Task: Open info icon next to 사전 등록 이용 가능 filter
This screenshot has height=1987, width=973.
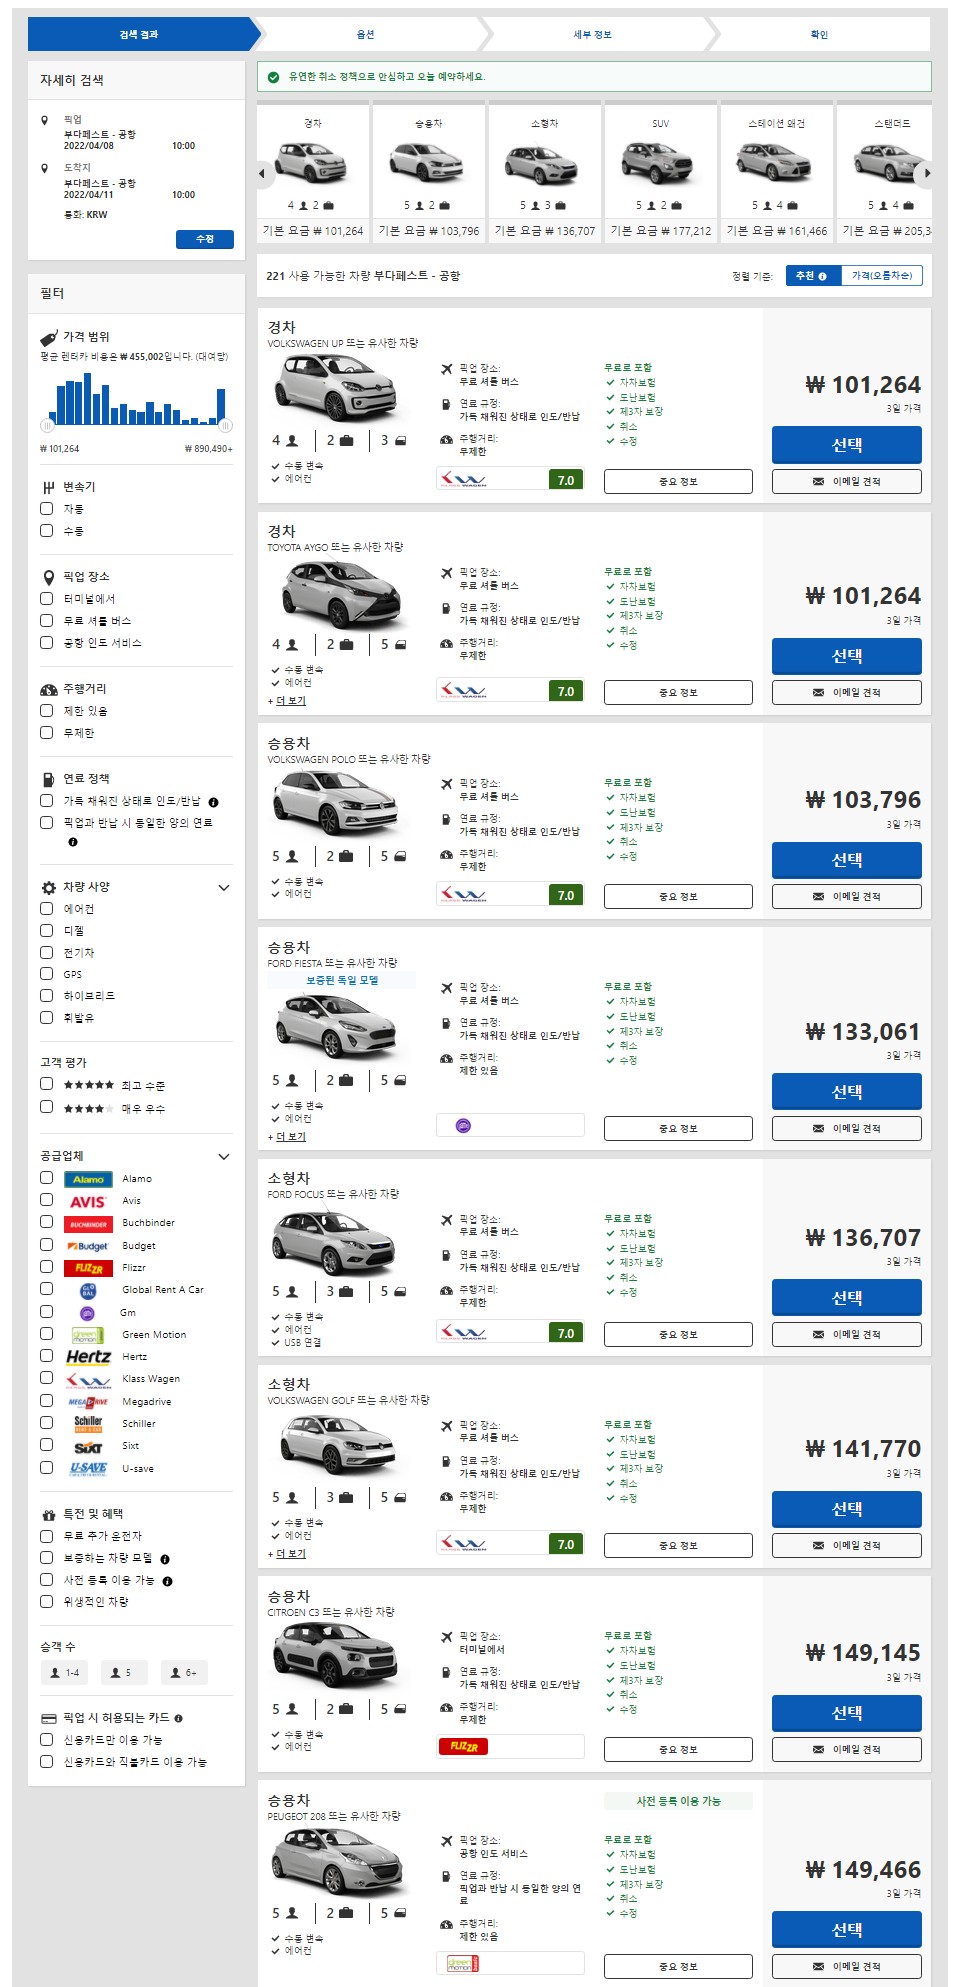Action: pyautogui.click(x=167, y=1581)
